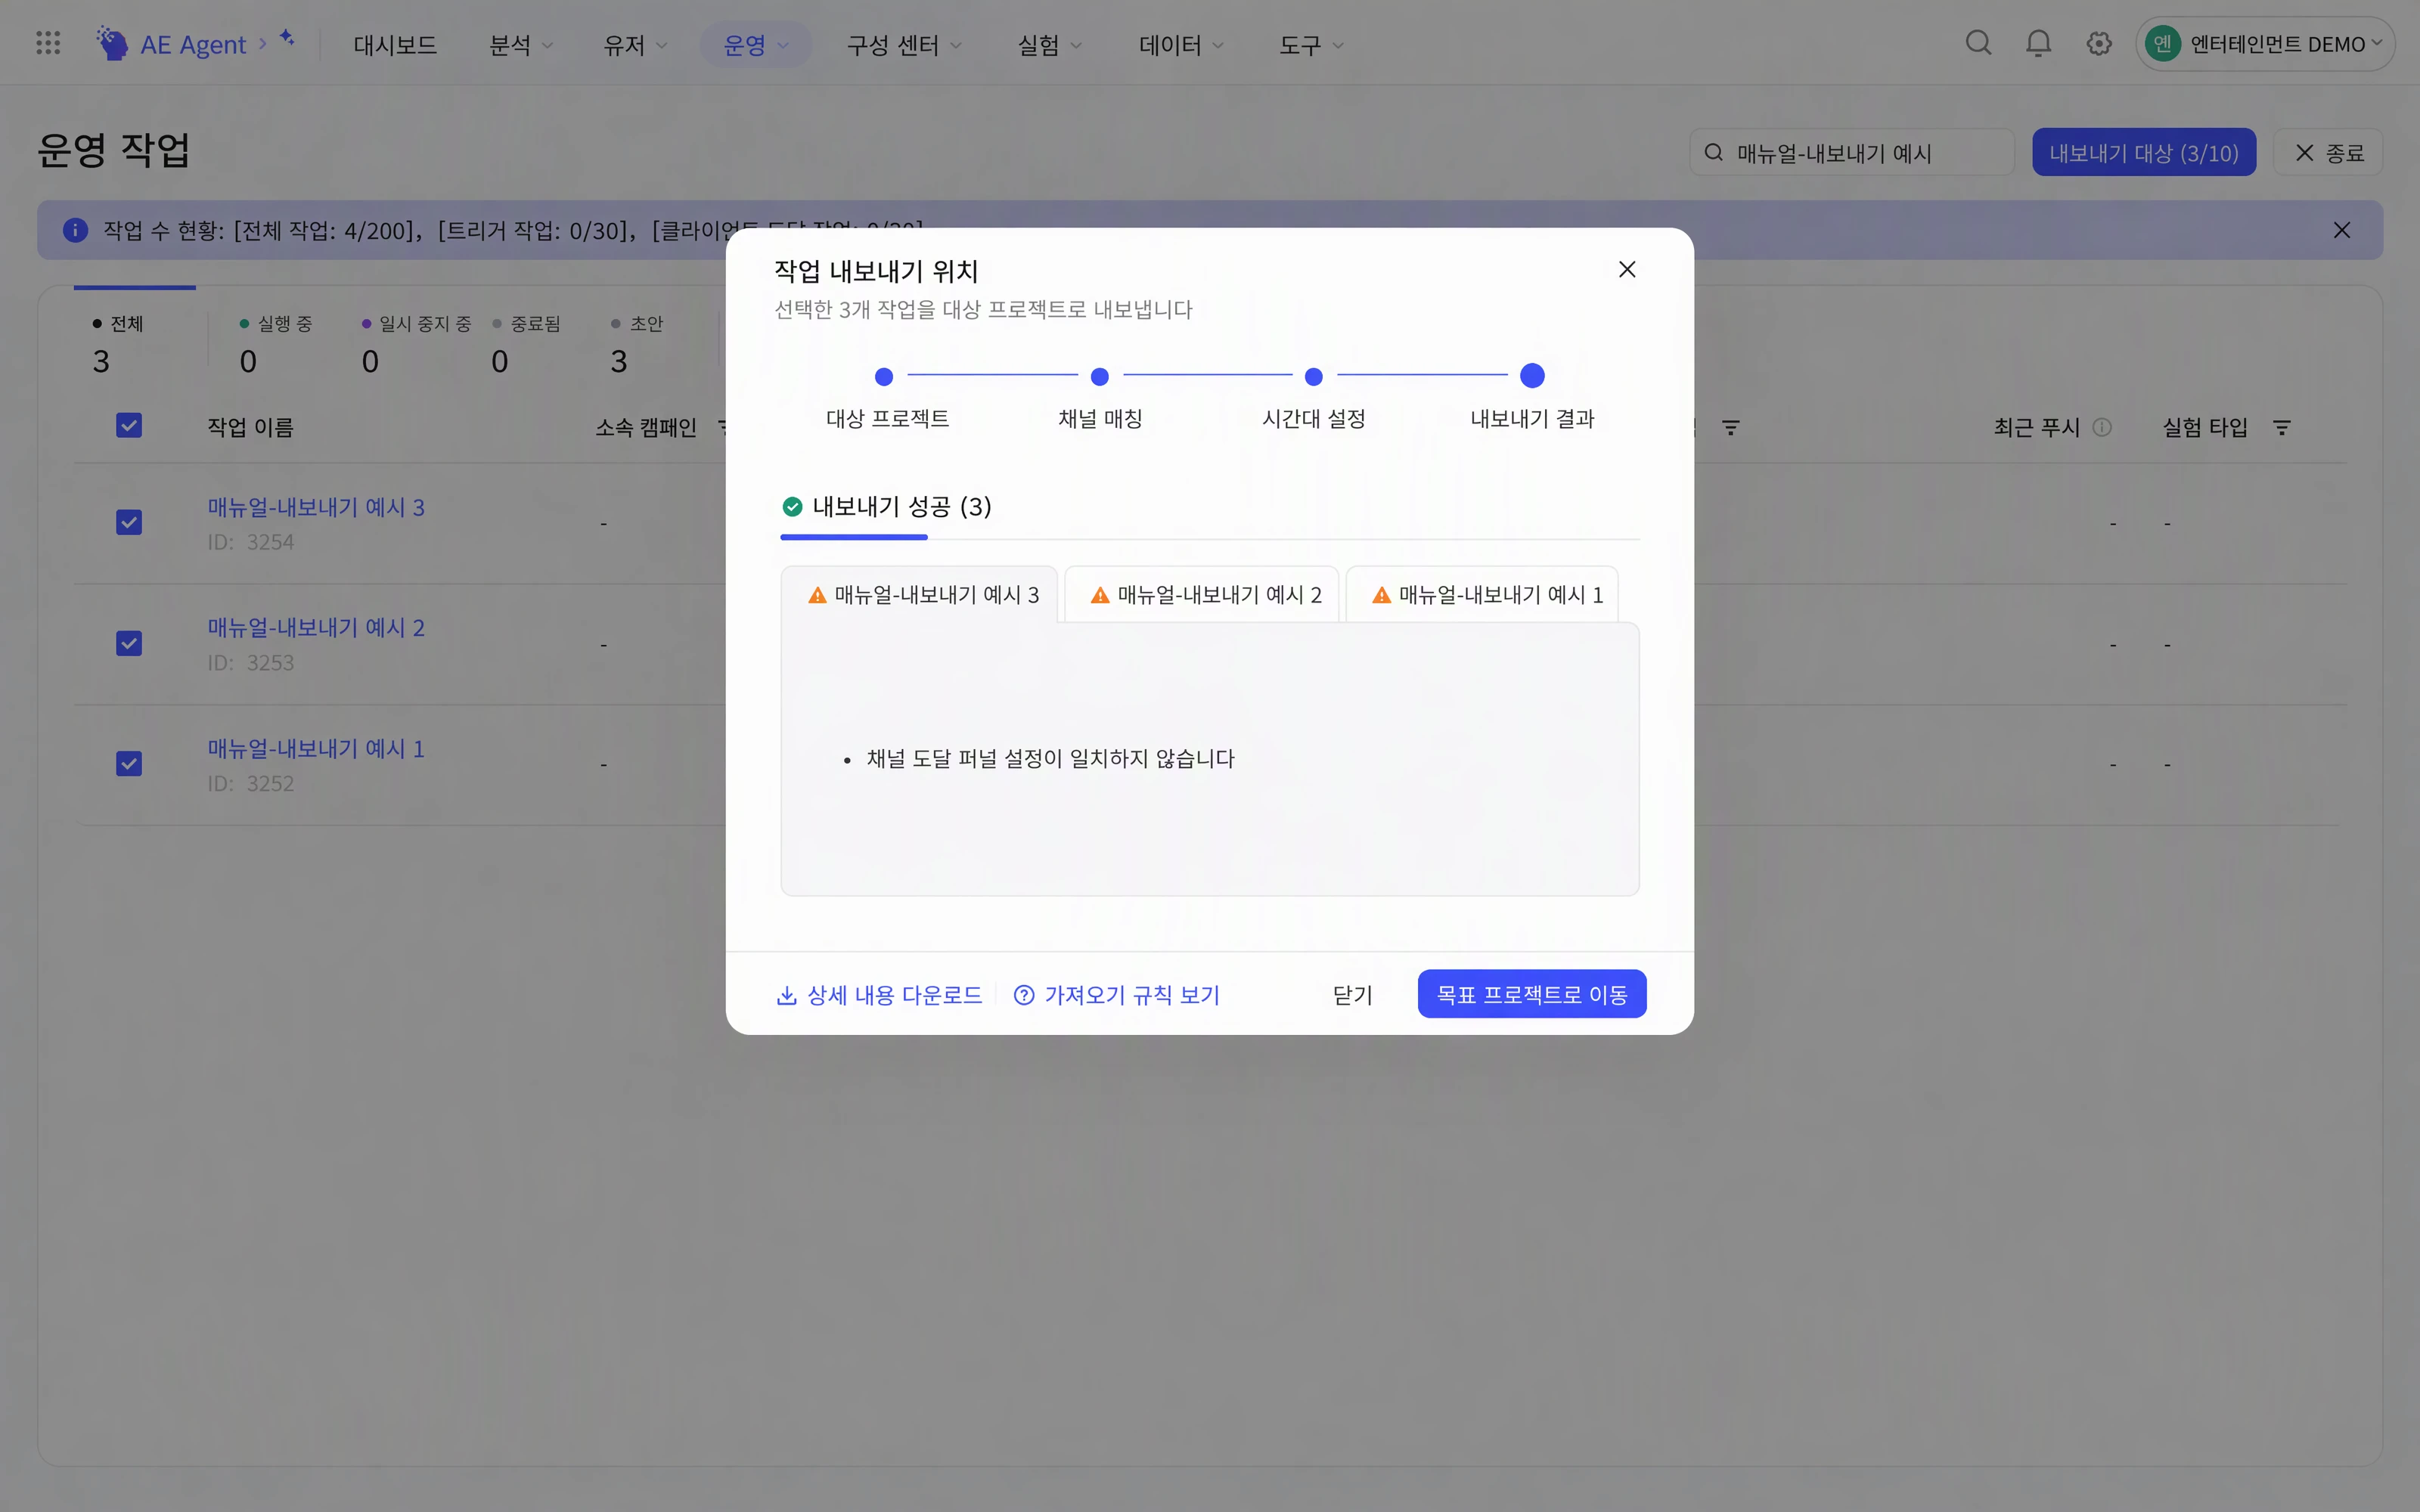
Task: Click the filter icon next to 실험 타입
Action: click(x=2282, y=428)
